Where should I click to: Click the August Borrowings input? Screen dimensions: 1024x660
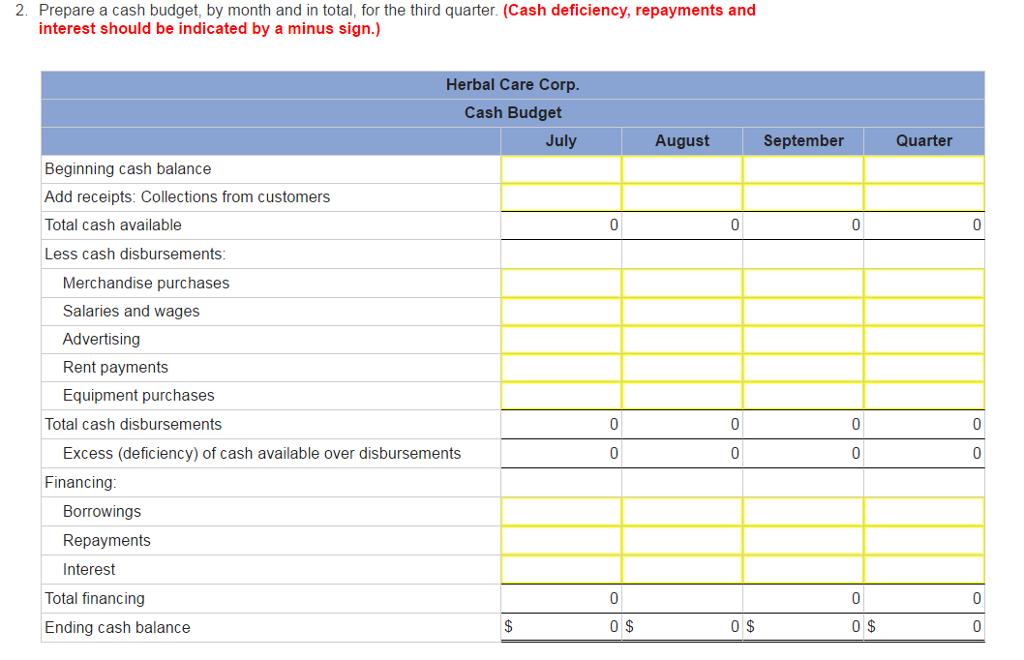click(682, 512)
